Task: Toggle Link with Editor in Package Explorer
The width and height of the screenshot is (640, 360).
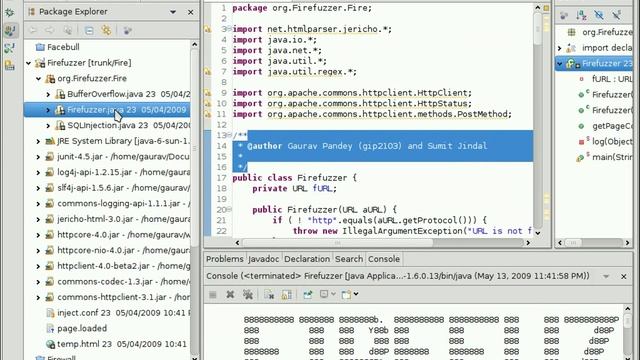Action: click(107, 30)
